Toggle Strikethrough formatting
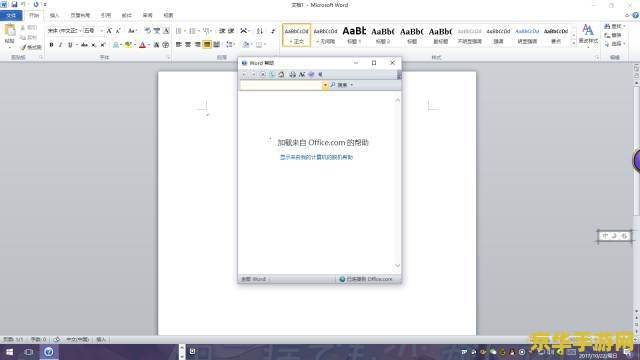This screenshot has height=360, width=640. (84, 45)
